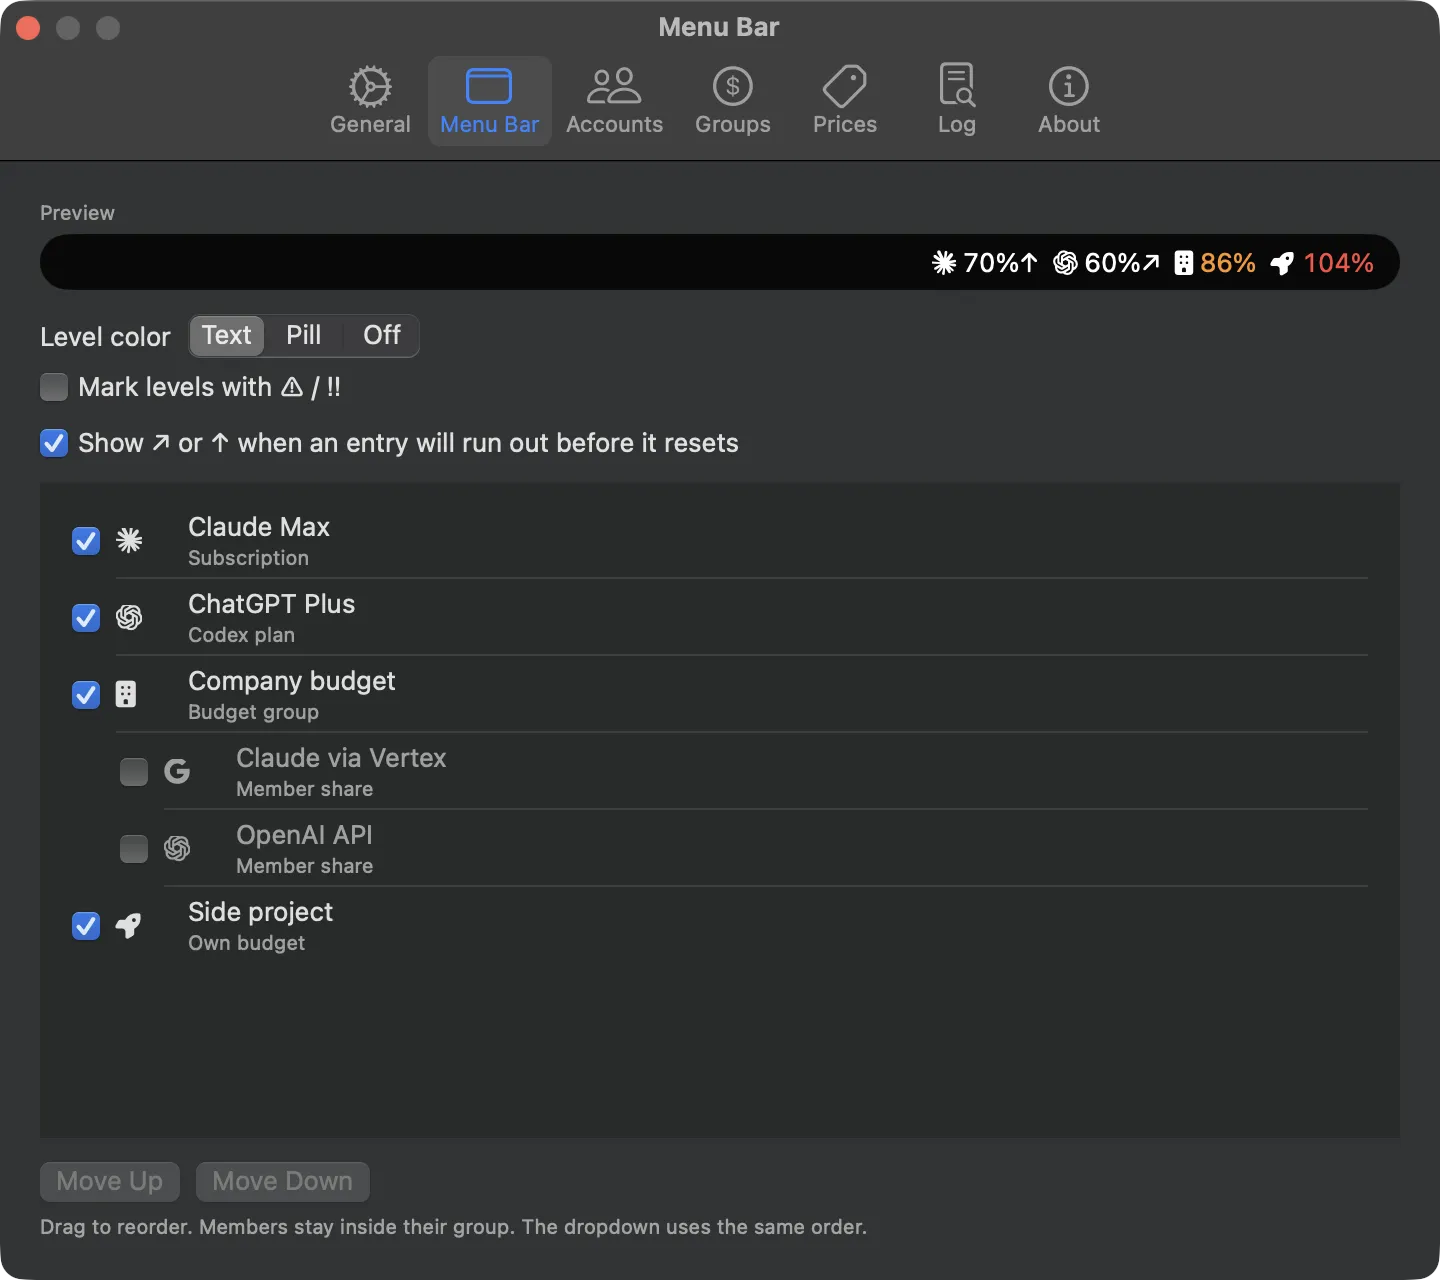Click the OpenAI API row logo icon

click(x=177, y=848)
